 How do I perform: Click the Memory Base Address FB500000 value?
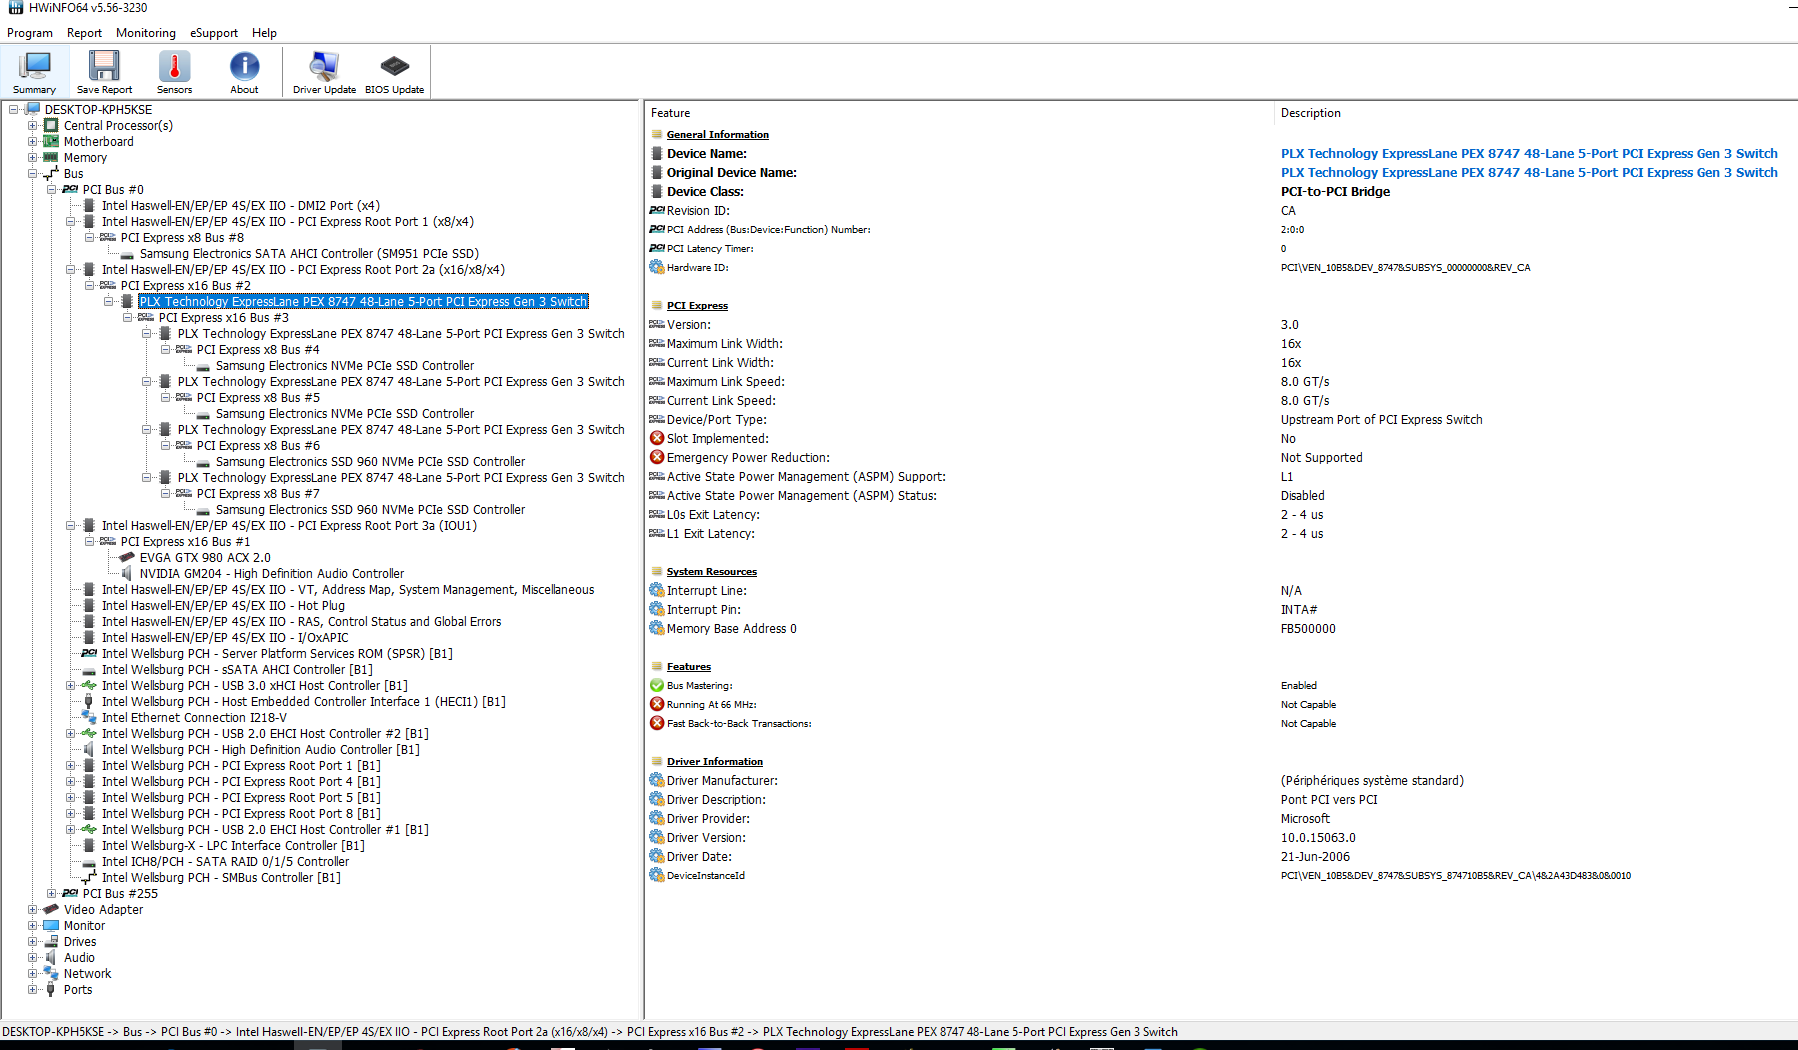pos(1308,629)
